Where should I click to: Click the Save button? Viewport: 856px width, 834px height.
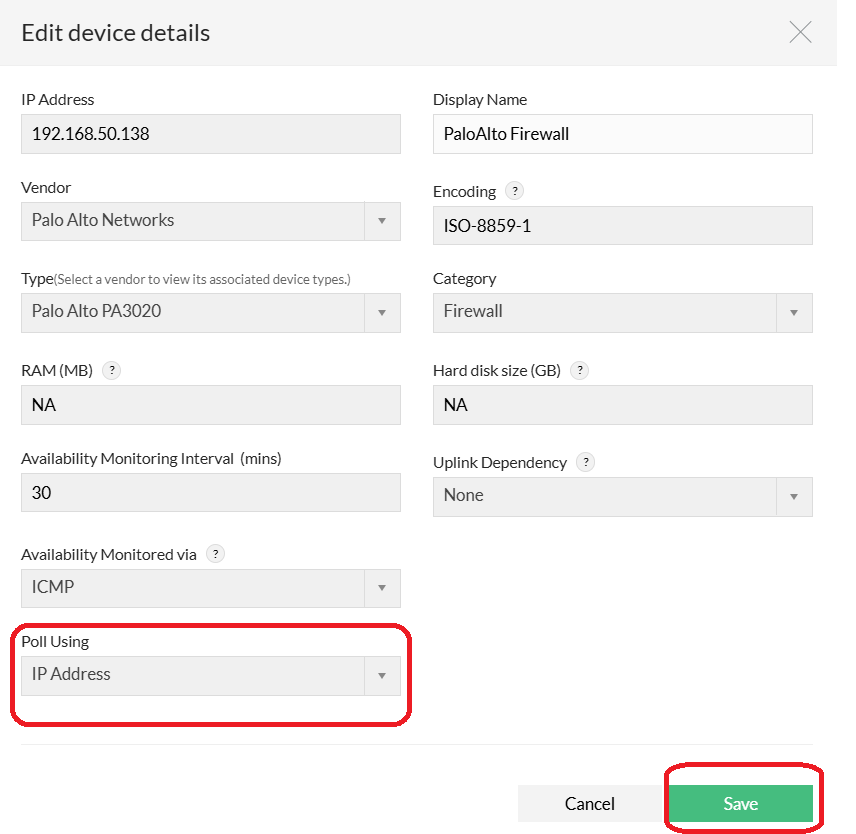click(x=740, y=803)
